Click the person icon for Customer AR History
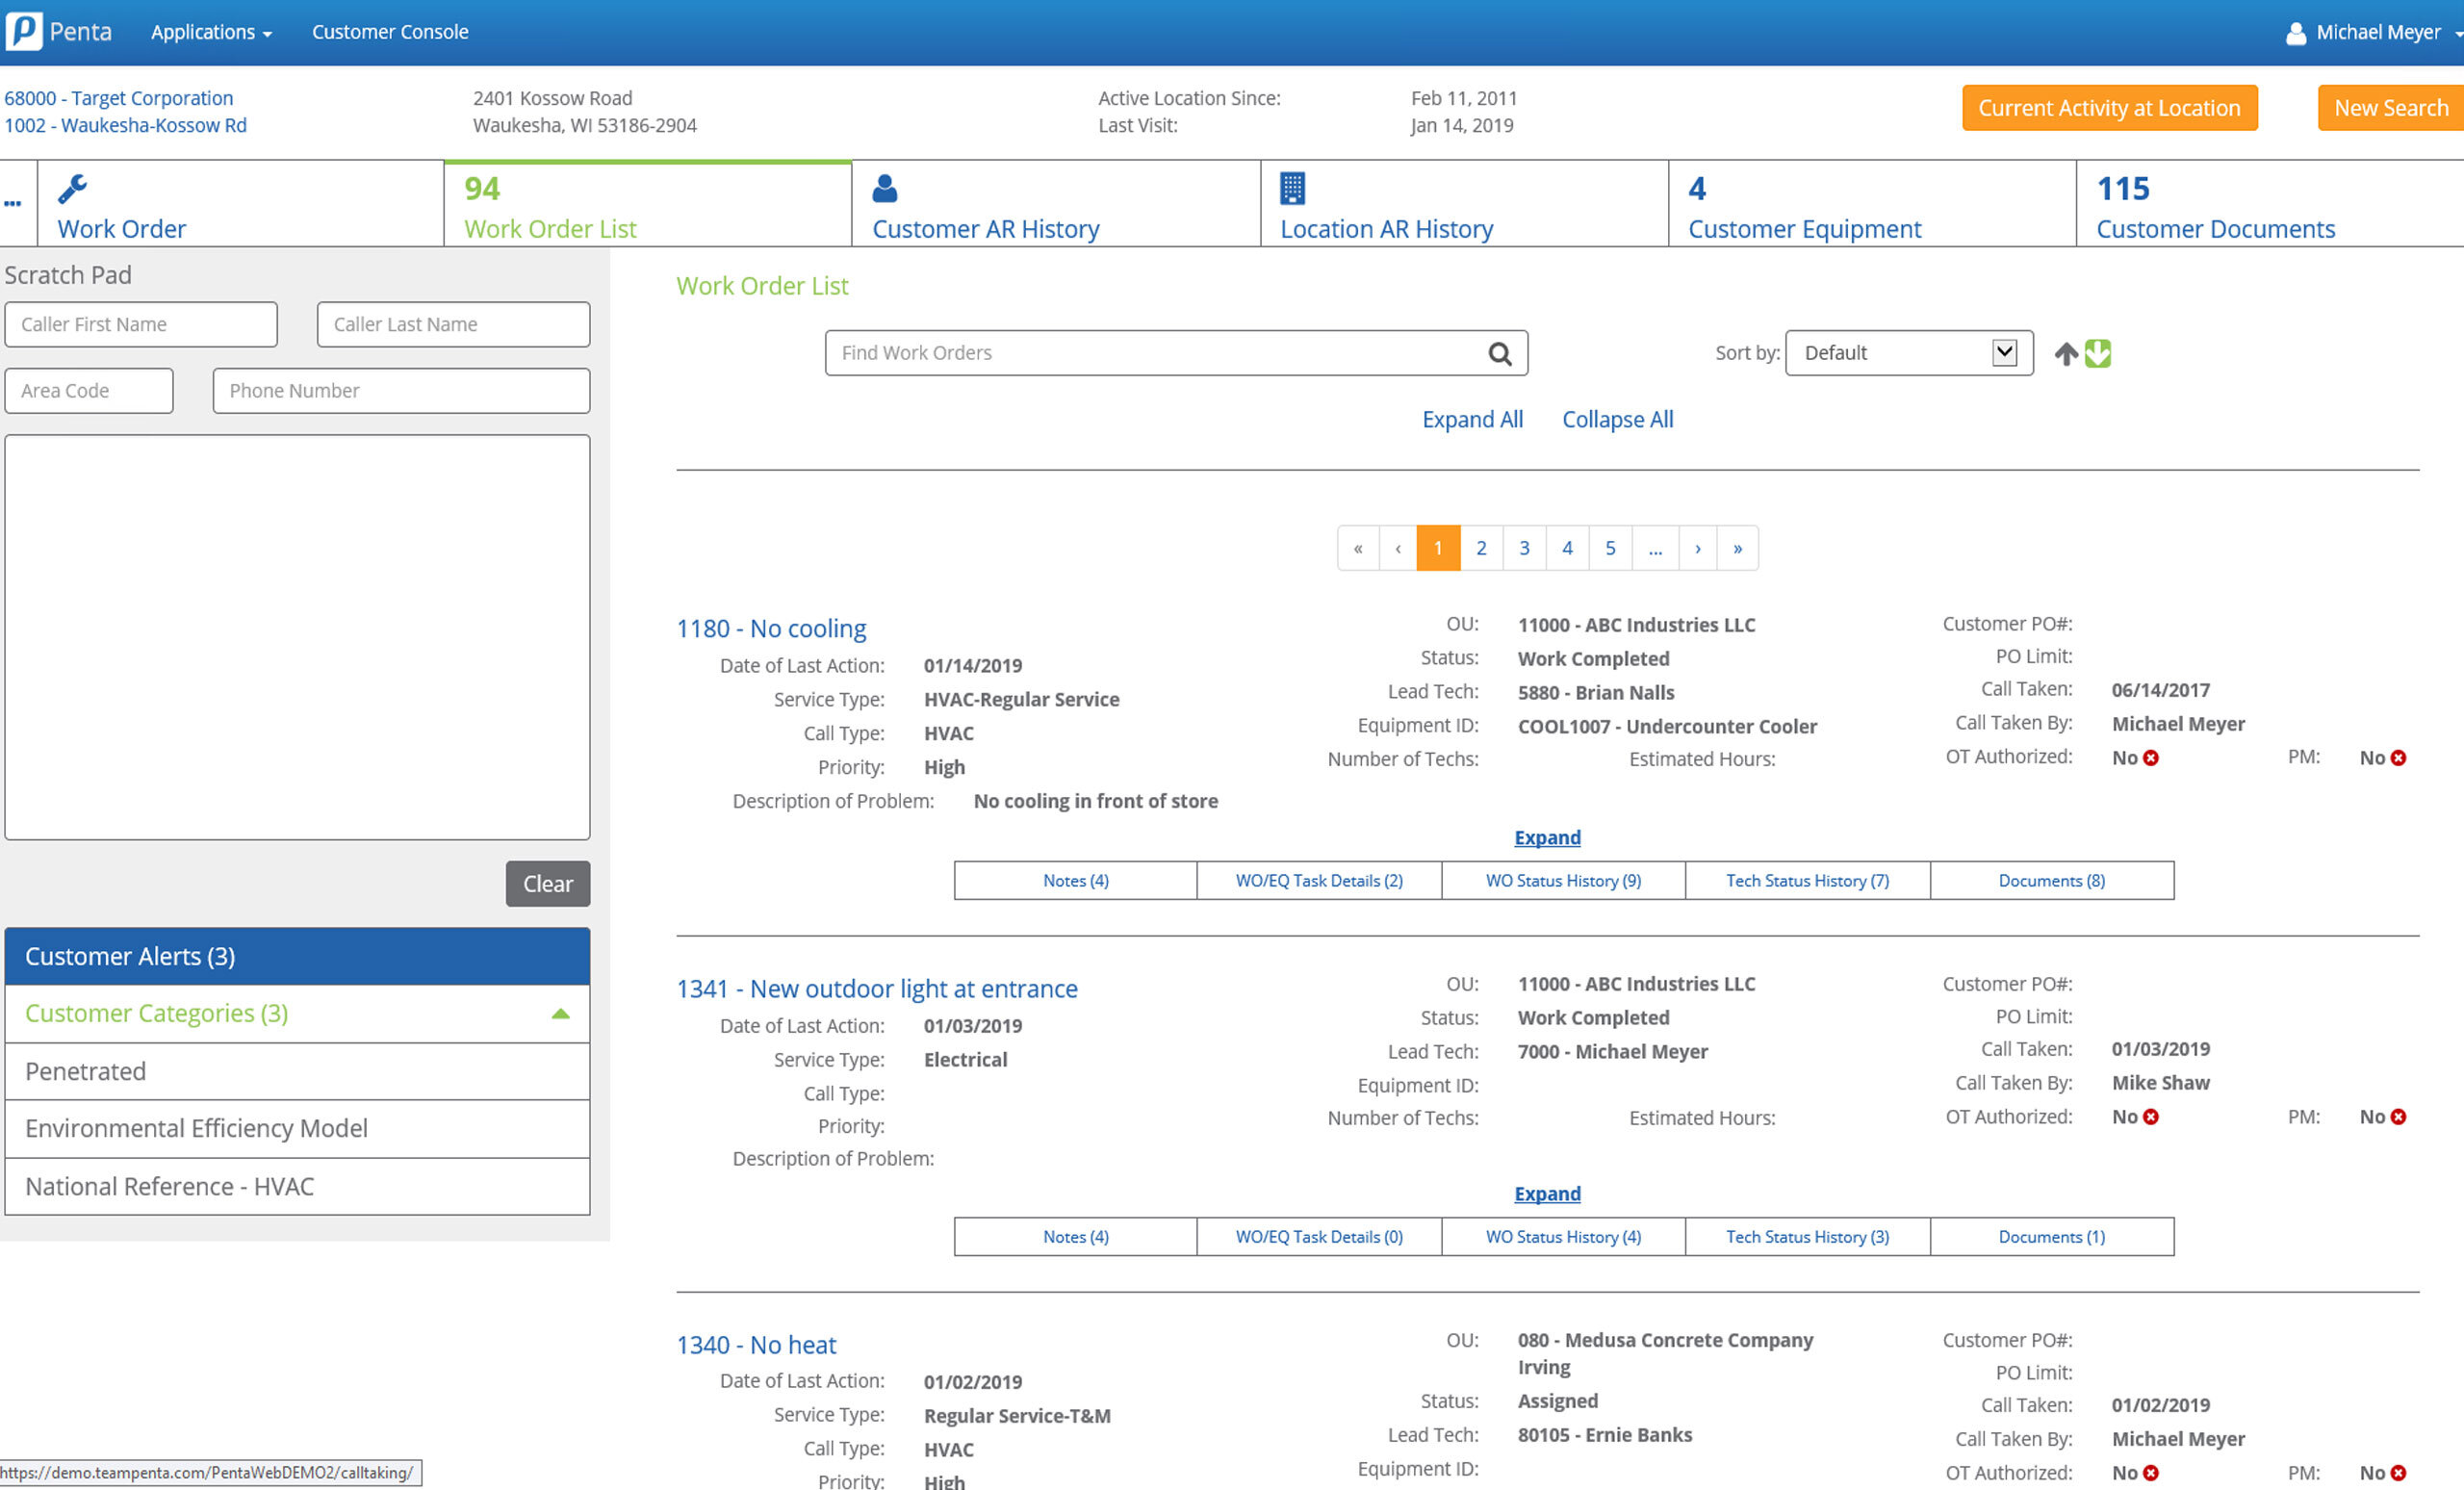 [x=885, y=188]
